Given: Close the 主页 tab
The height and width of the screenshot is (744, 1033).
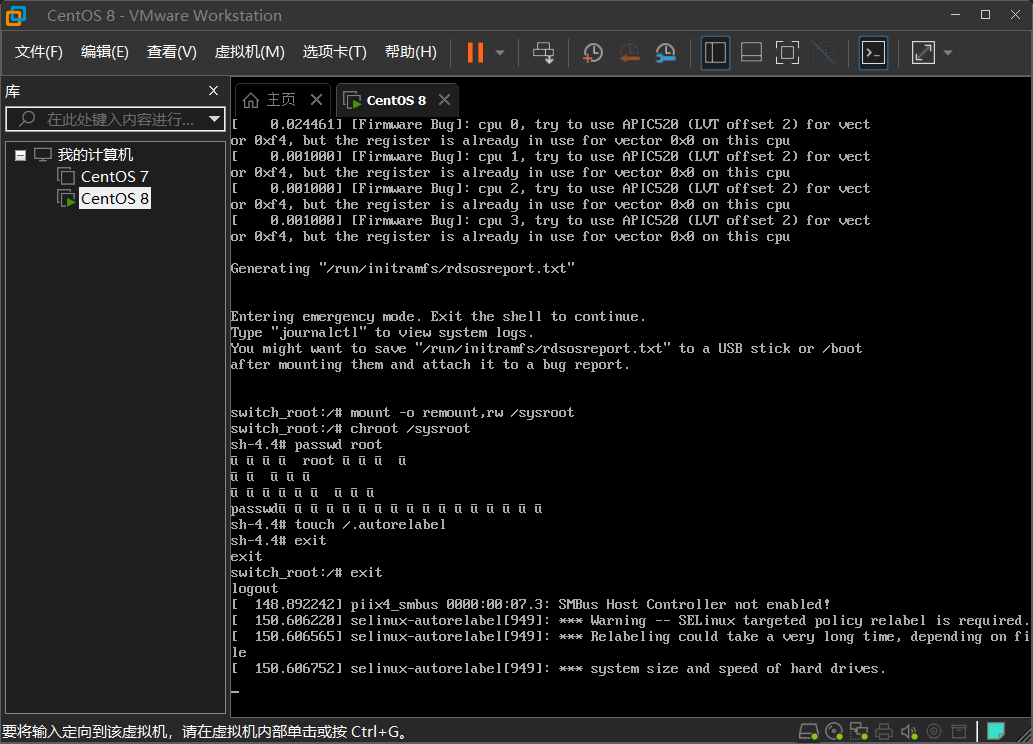Looking at the screenshot, I should tap(316, 100).
